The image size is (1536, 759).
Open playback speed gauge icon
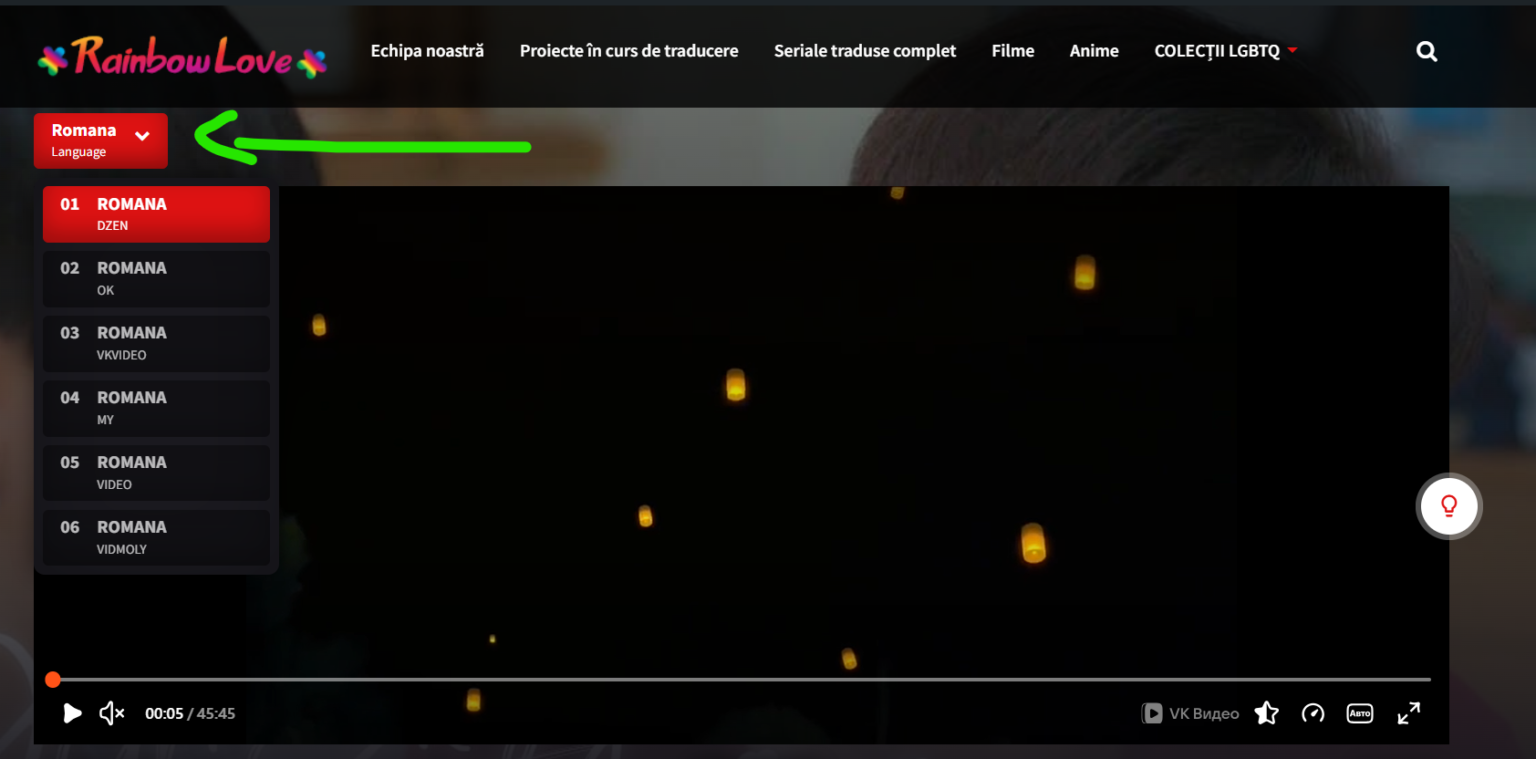click(x=1312, y=713)
